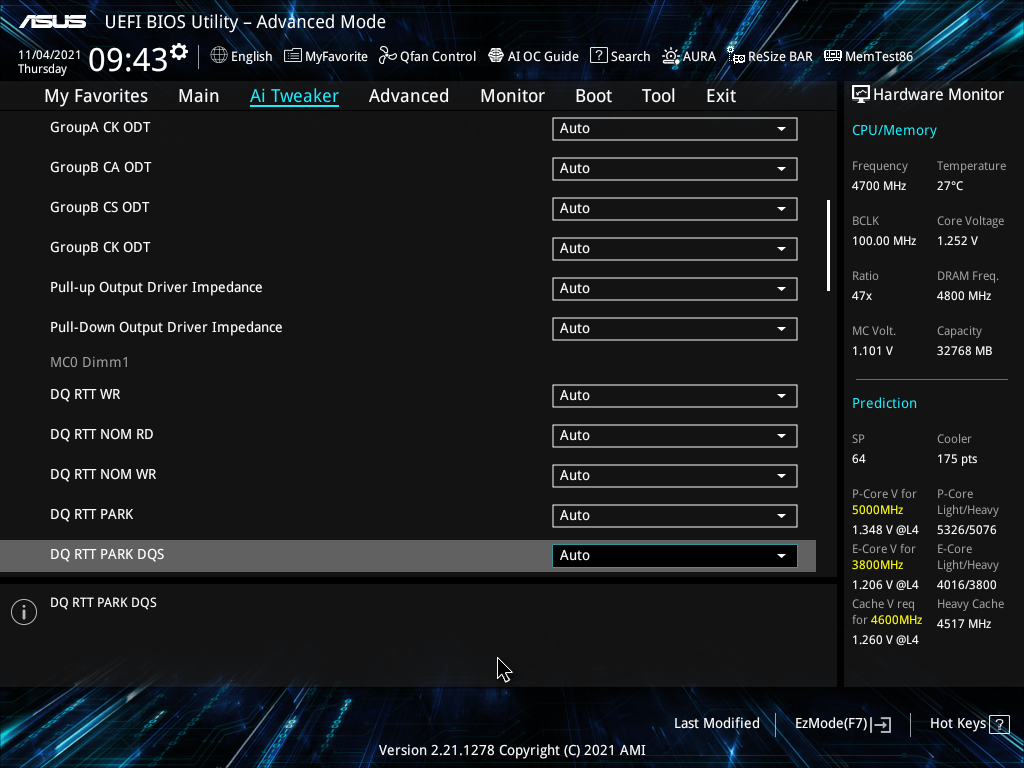Click the info icon in help panel

pos(24,612)
